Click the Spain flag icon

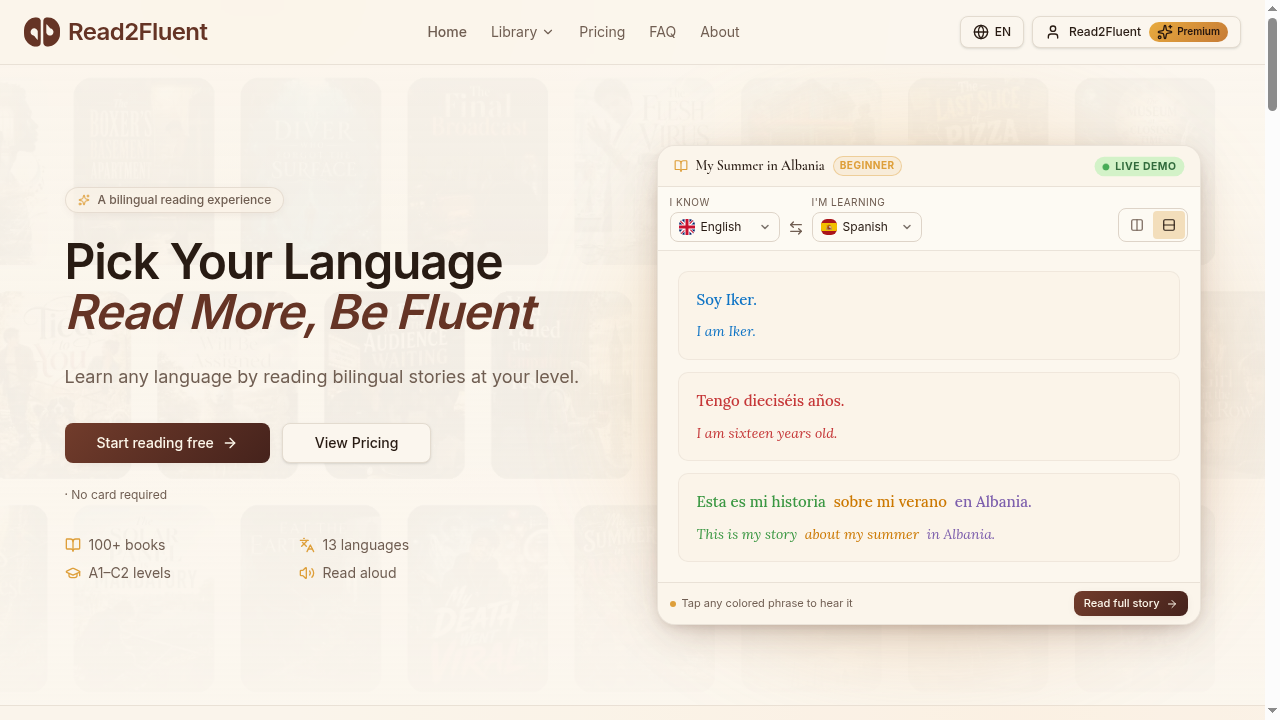click(x=829, y=227)
